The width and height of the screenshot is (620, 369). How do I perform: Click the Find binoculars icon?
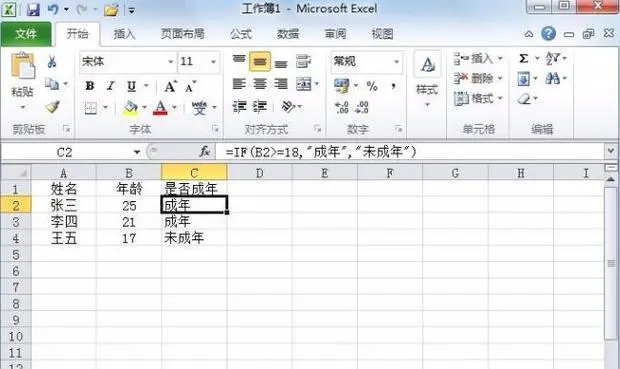pos(552,78)
